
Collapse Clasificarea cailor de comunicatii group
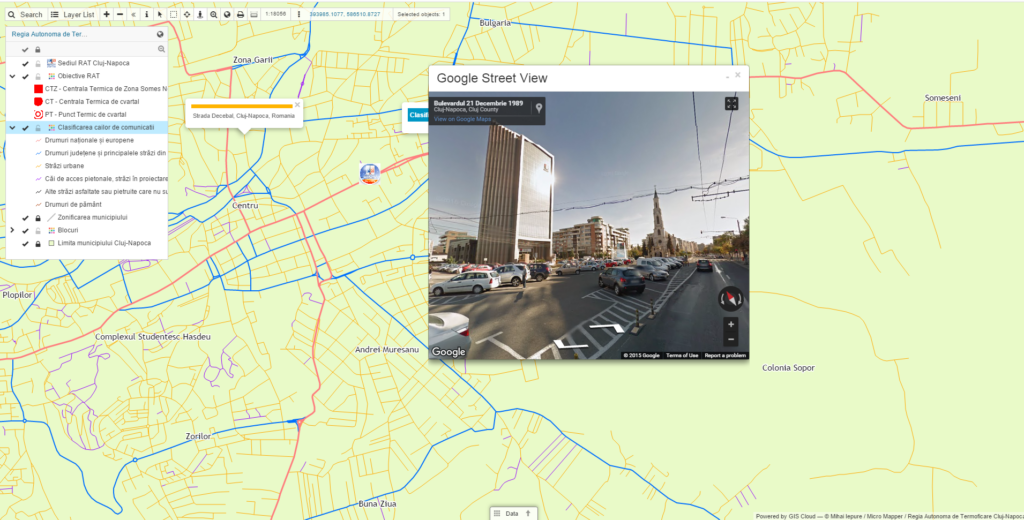[x=12, y=128]
